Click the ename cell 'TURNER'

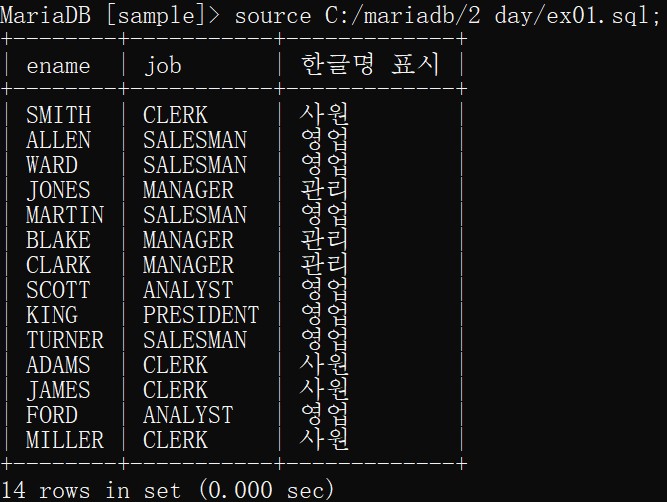click(65, 340)
